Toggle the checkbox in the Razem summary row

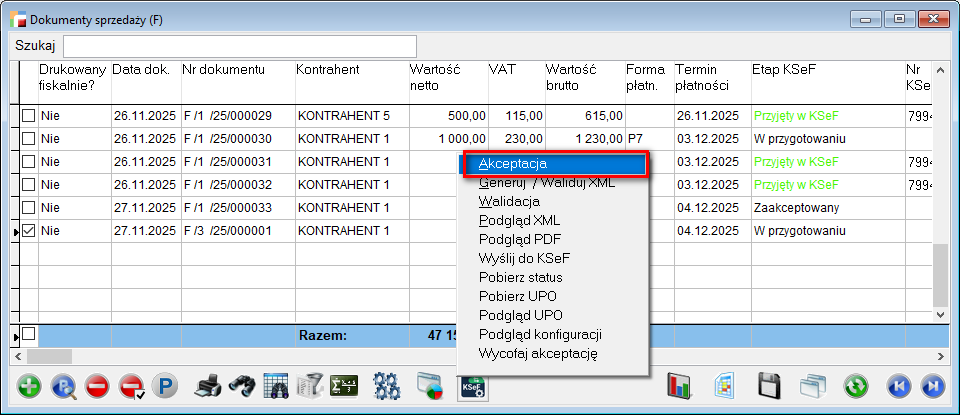click(29, 334)
